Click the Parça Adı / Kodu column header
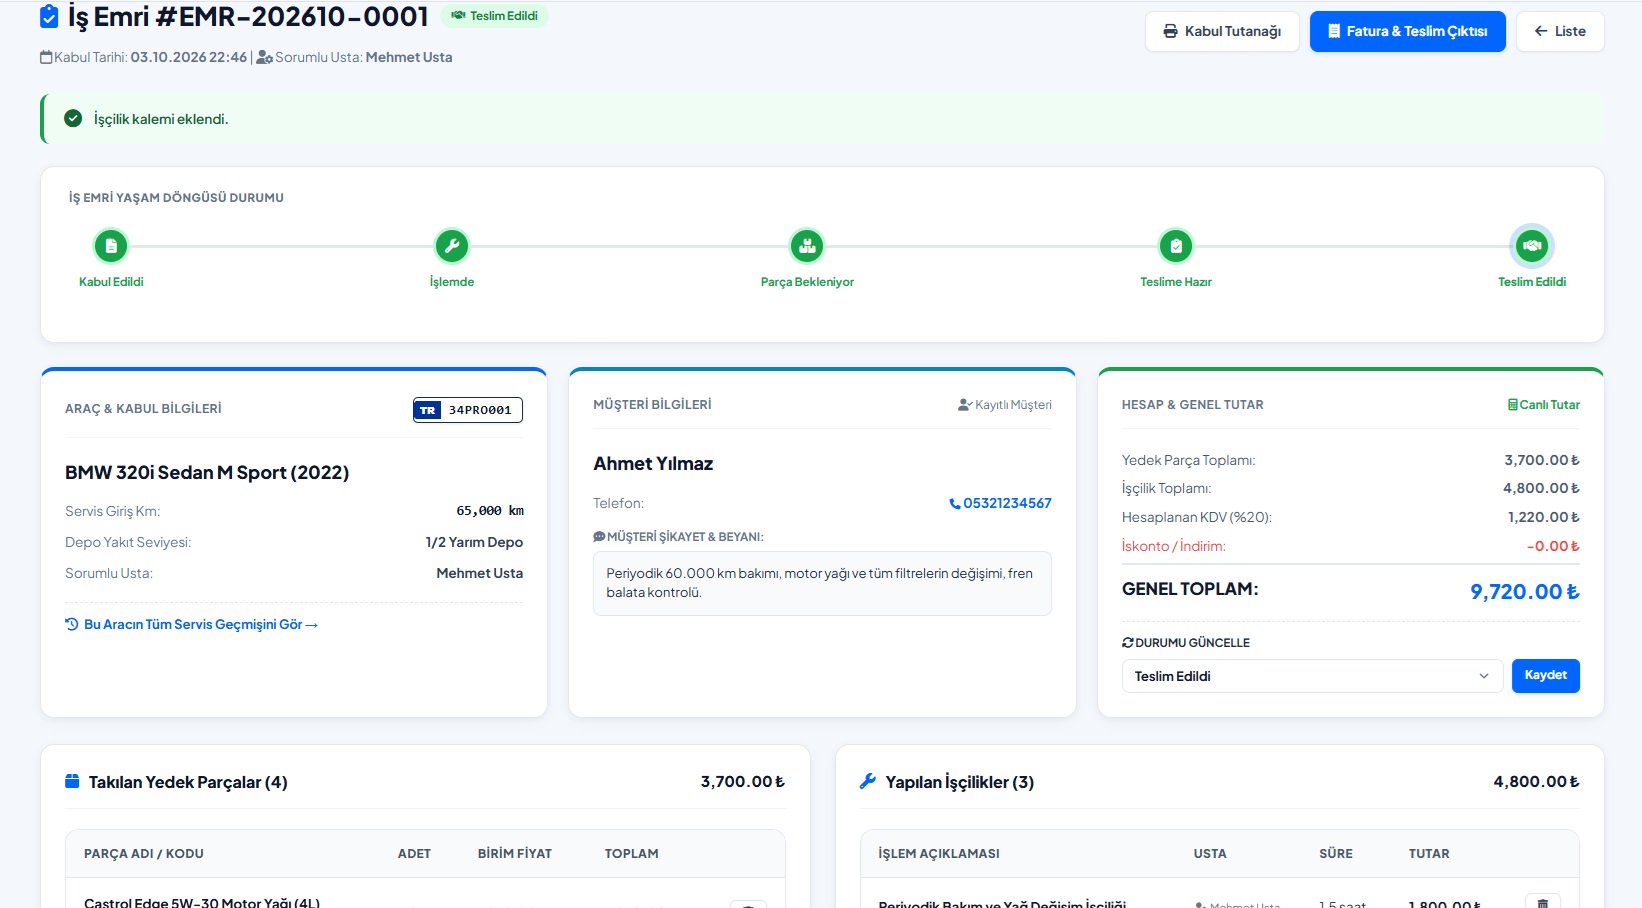This screenshot has height=908, width=1642. (x=144, y=853)
